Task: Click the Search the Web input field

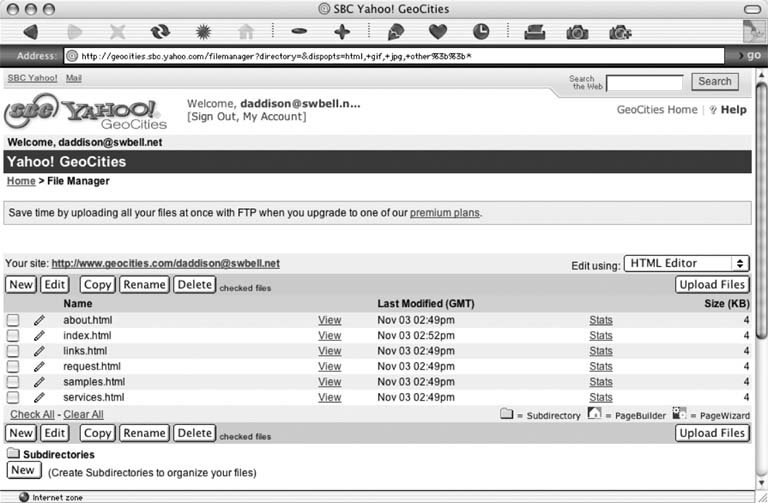Action: point(644,82)
